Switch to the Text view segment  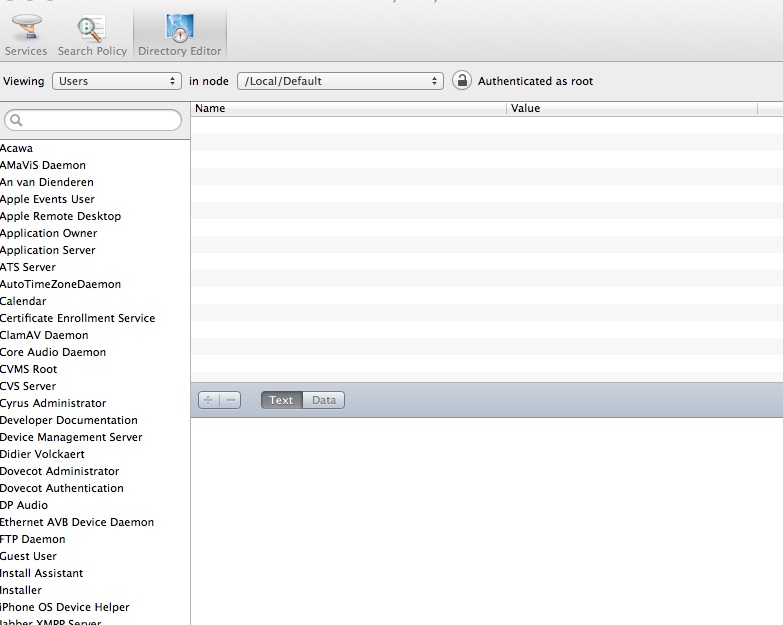(x=281, y=400)
